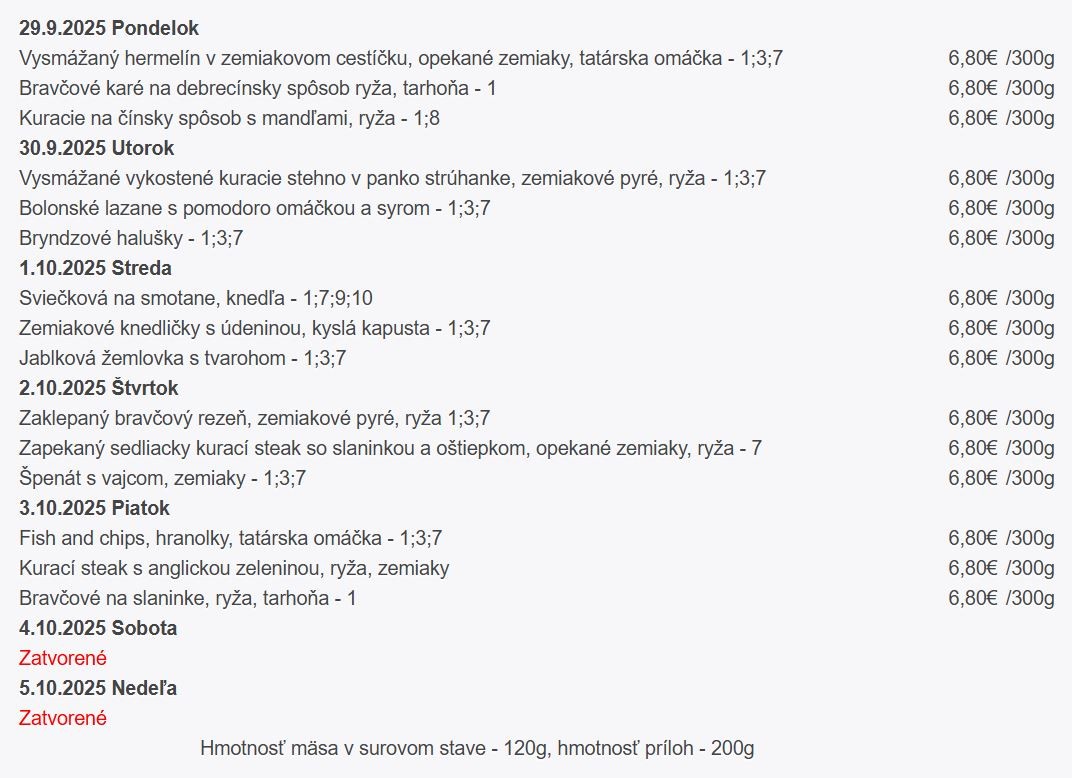Select the Bolonské lazane dish text

click(254, 208)
